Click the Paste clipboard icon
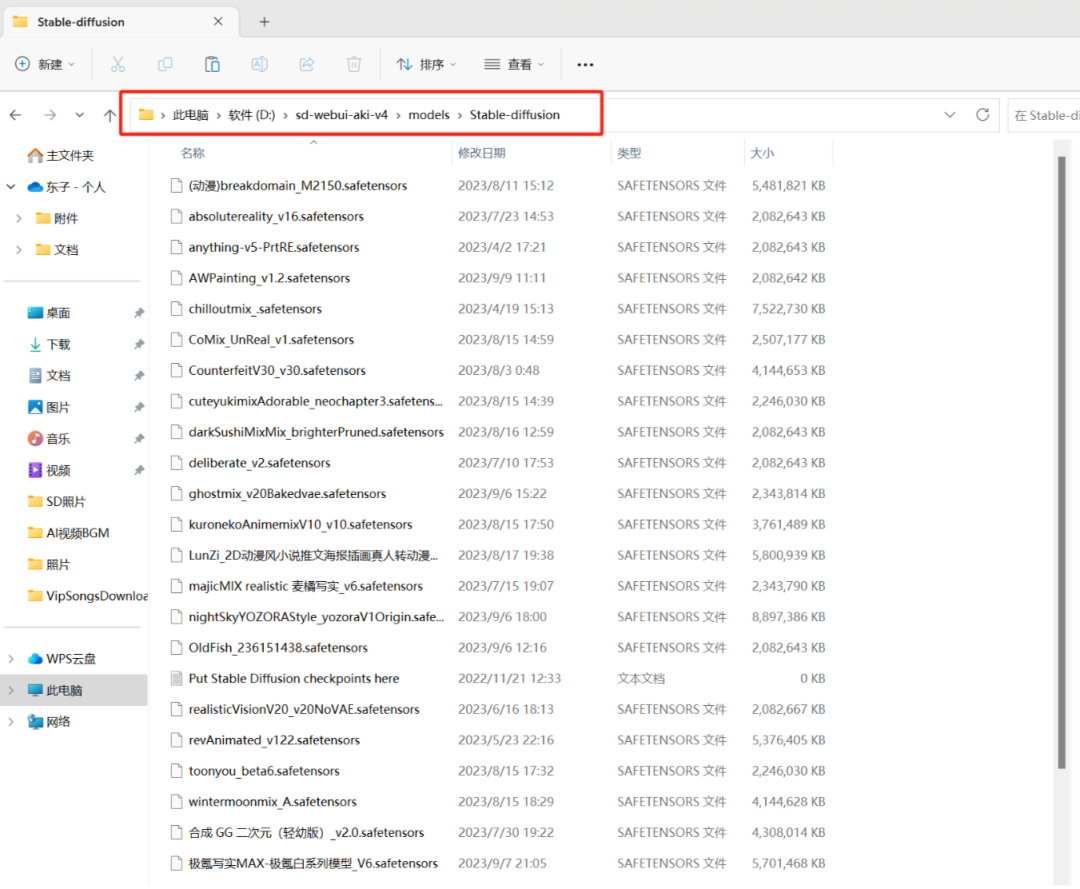Screen dimensions: 1080x889 point(212,65)
